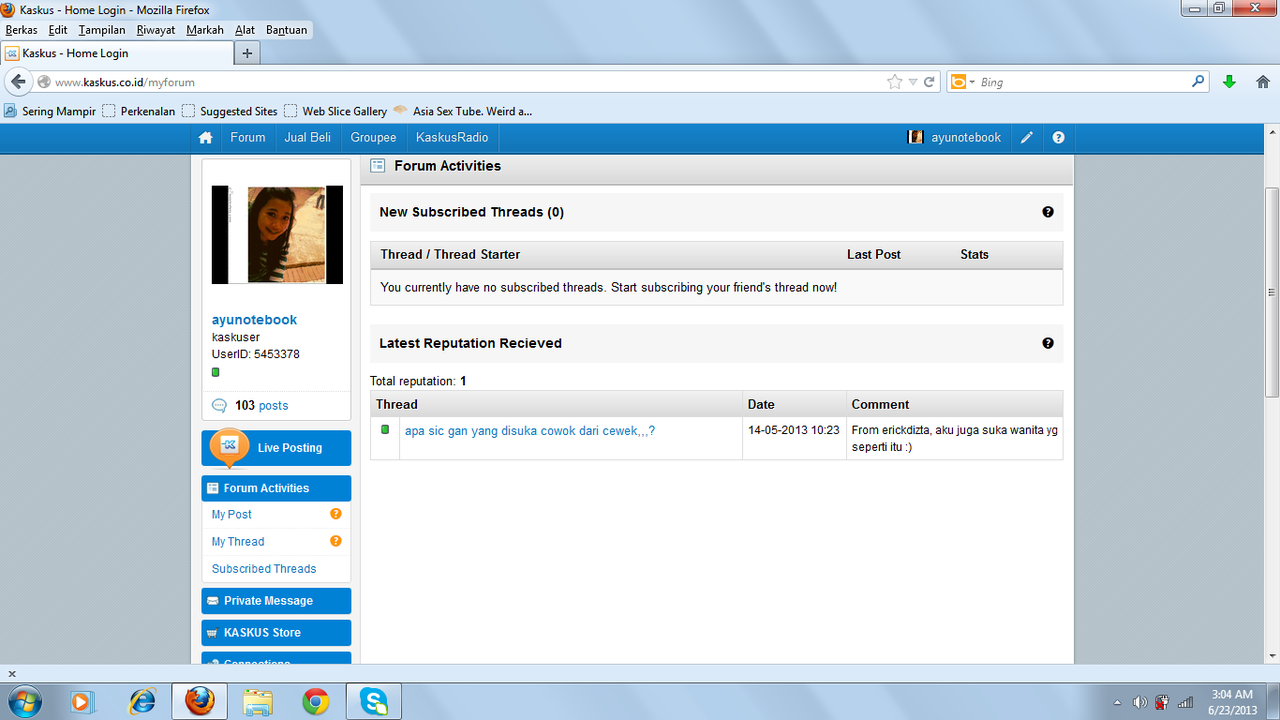The height and width of the screenshot is (720, 1280).
Task: Close the bottom add-on bar
Action: click(x=12, y=674)
